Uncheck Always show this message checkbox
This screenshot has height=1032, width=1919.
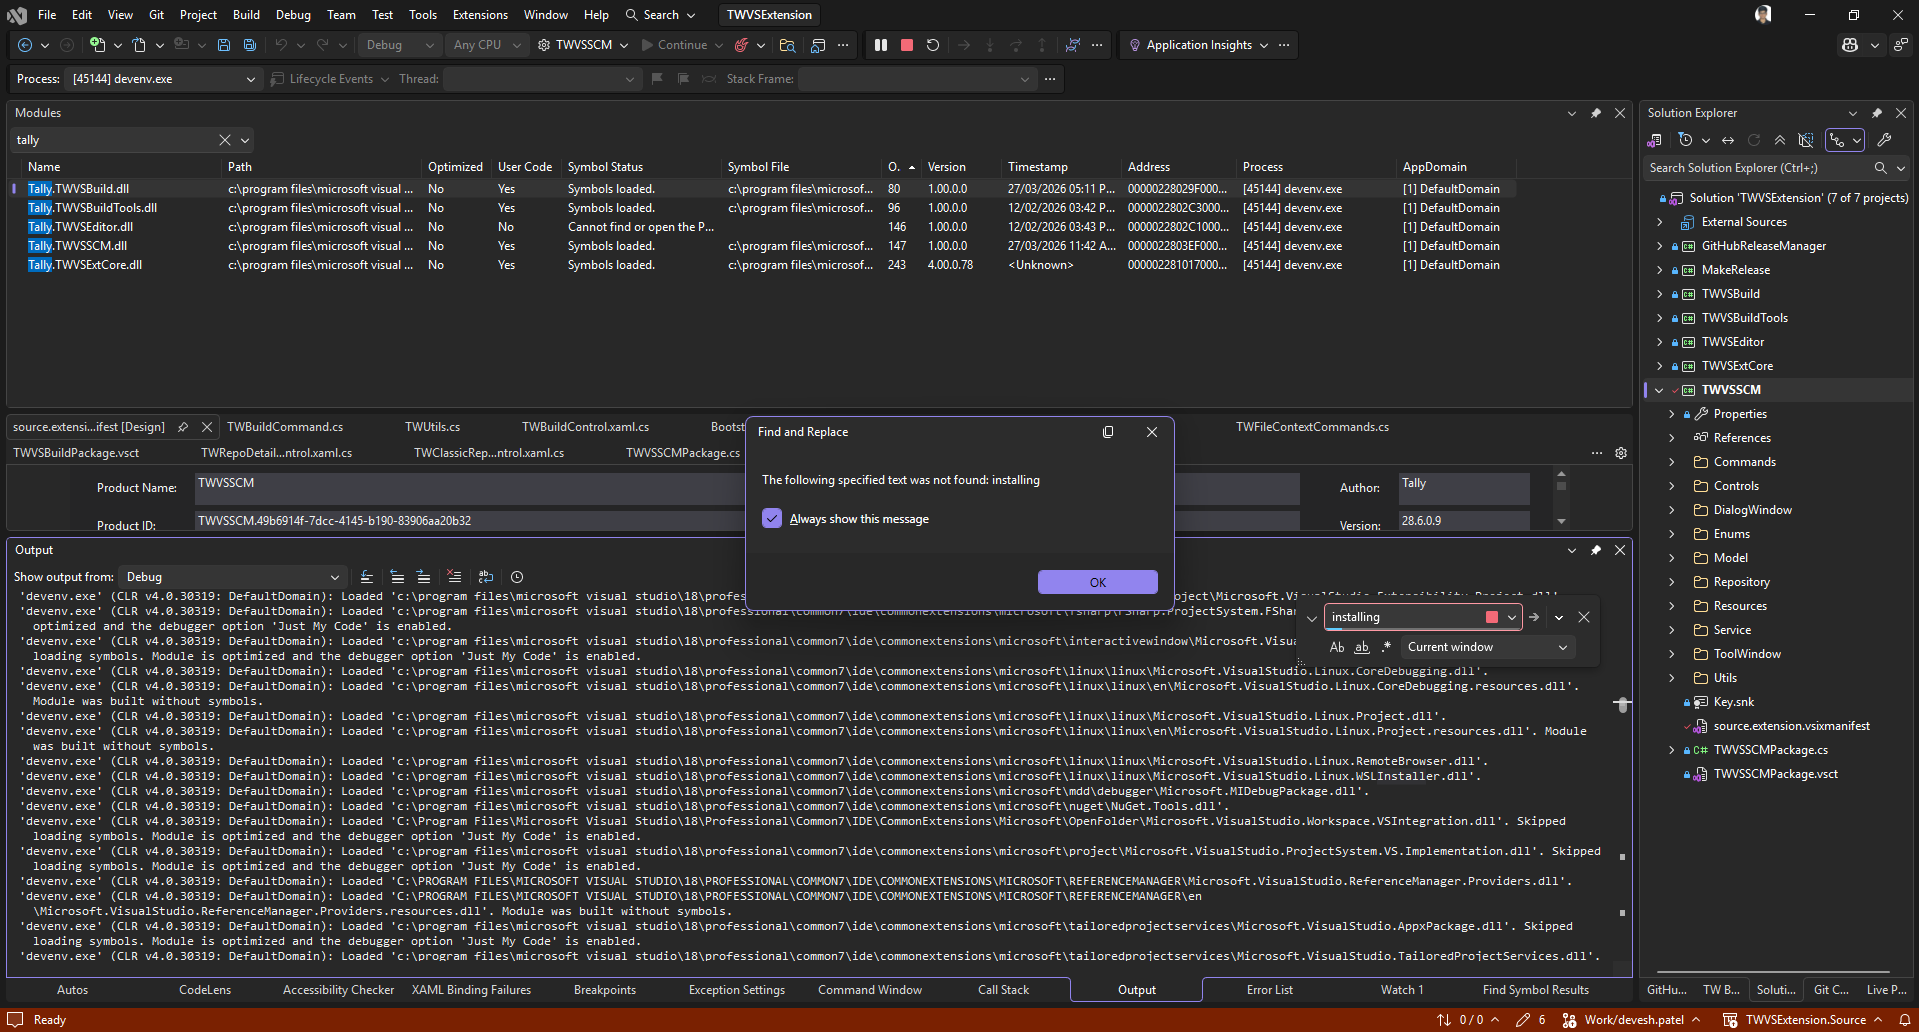(772, 518)
